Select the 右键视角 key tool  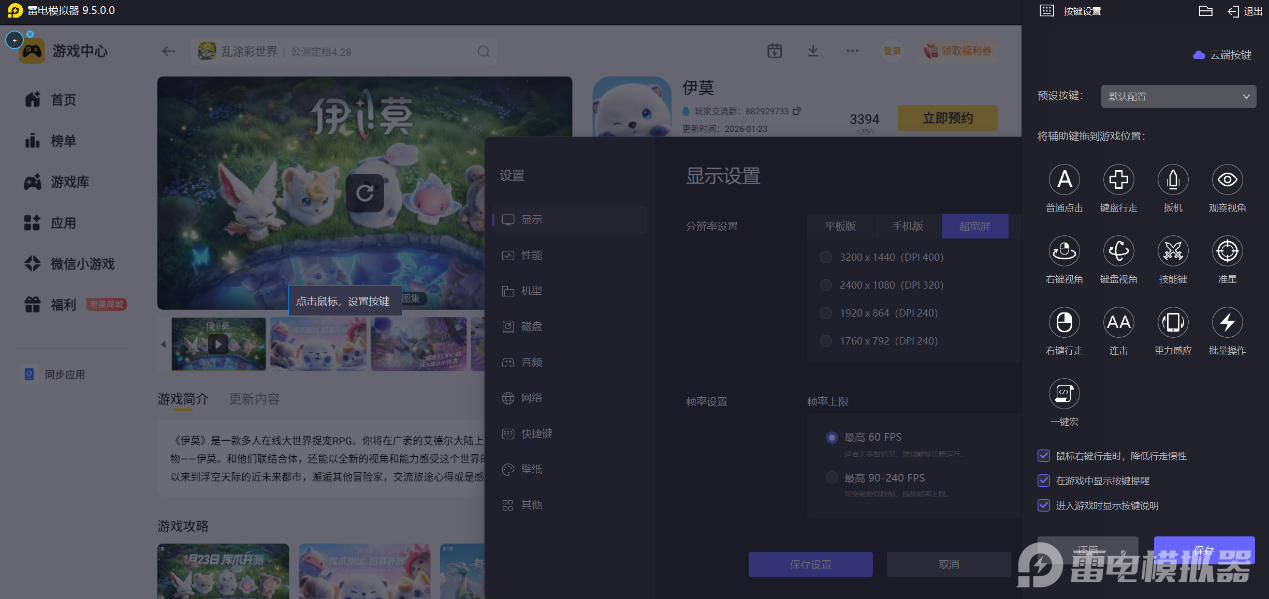tap(1064, 251)
